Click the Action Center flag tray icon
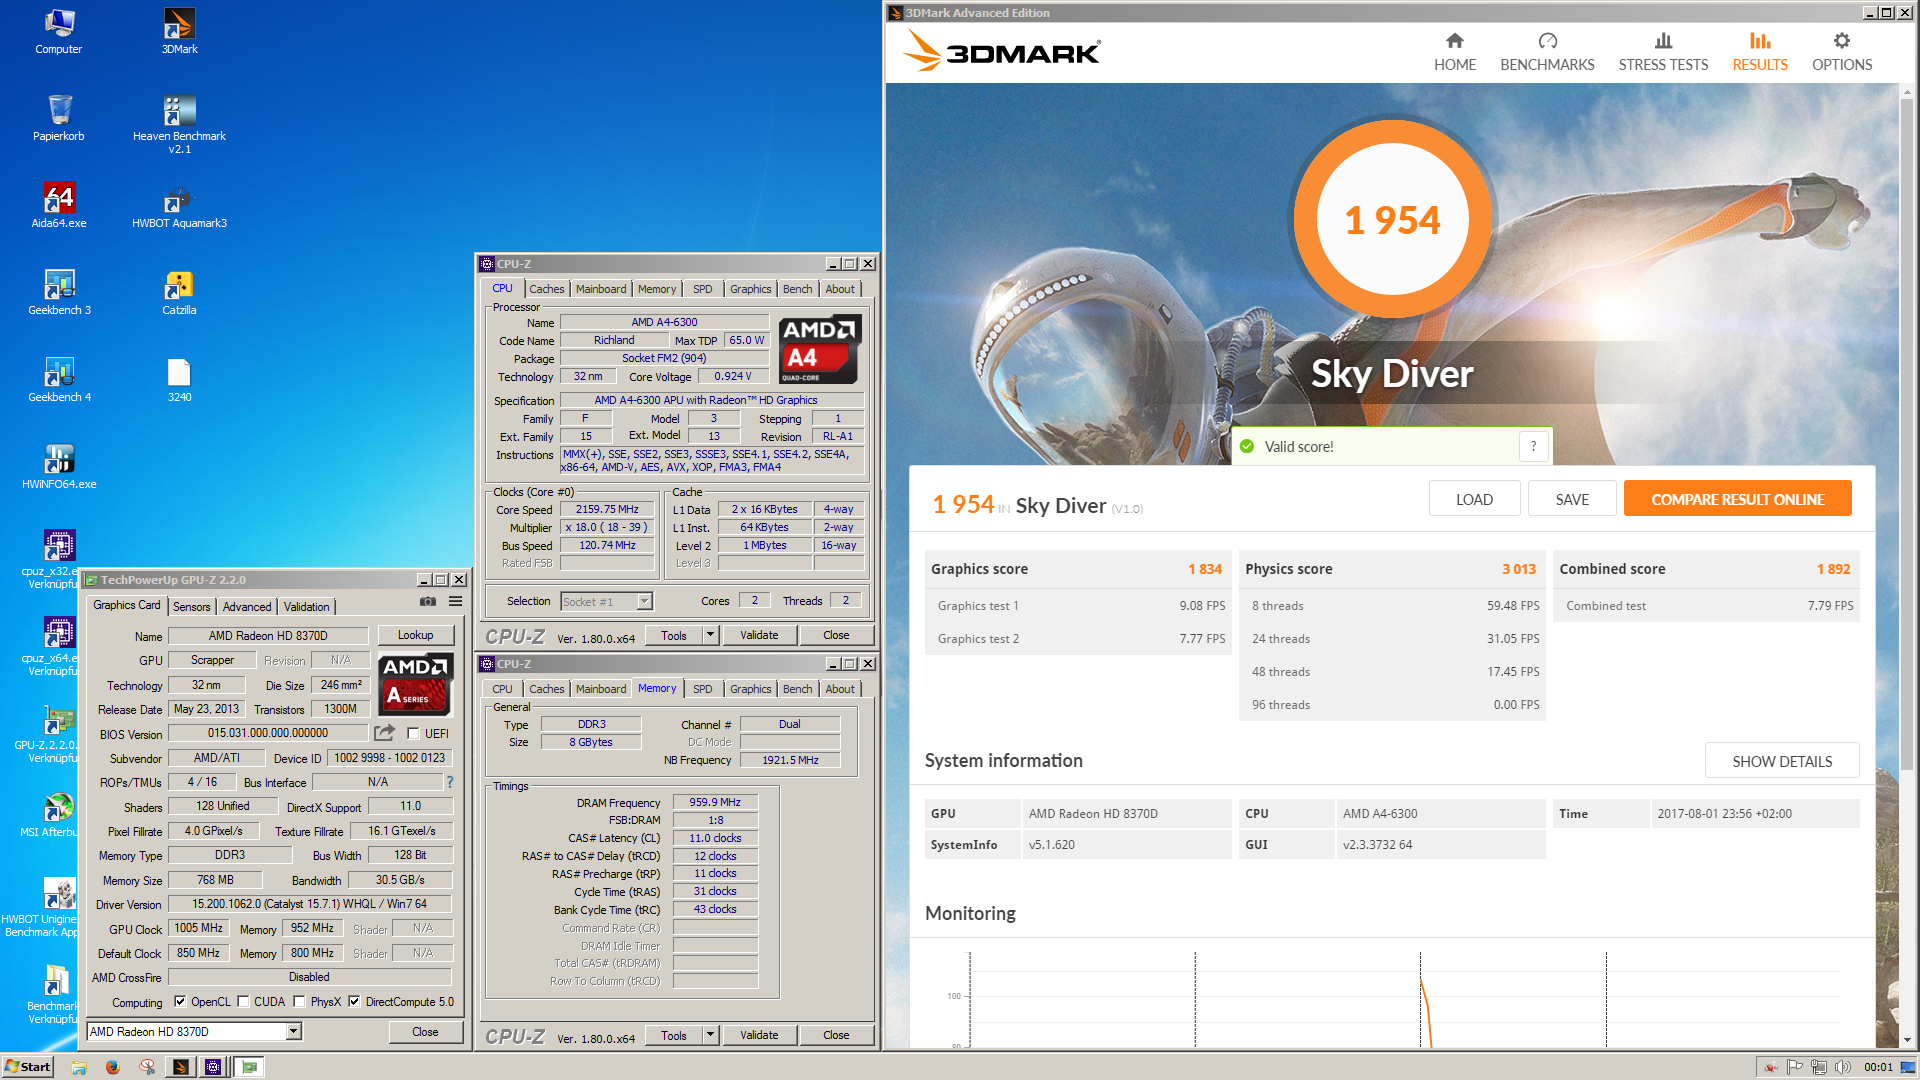1920x1080 pixels. click(x=1795, y=1067)
